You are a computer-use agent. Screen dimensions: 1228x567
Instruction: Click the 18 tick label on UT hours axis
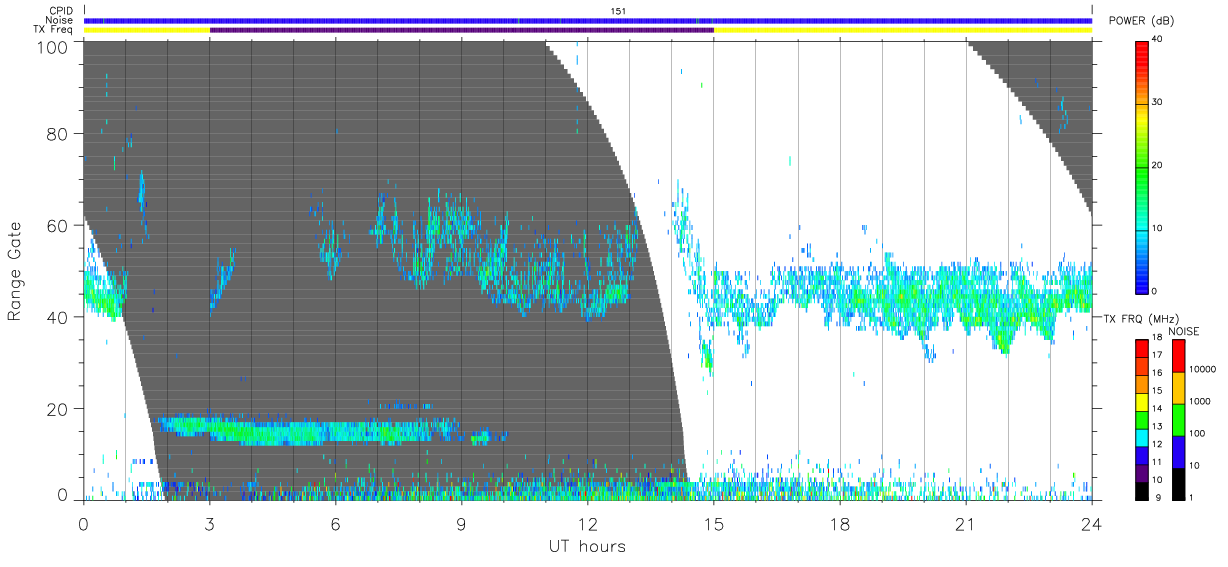(840, 524)
